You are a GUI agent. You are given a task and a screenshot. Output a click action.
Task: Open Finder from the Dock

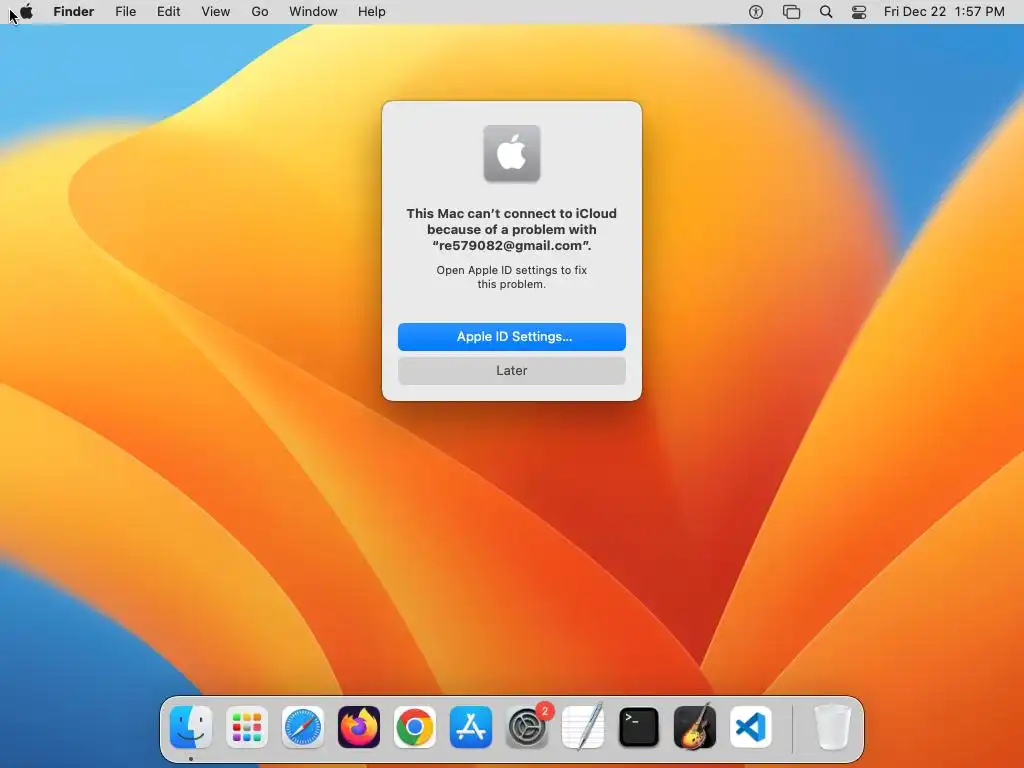[191, 727]
